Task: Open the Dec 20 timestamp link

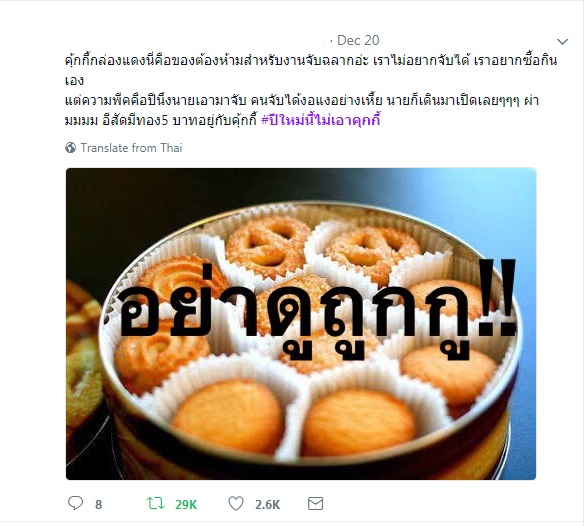Action: coord(358,40)
